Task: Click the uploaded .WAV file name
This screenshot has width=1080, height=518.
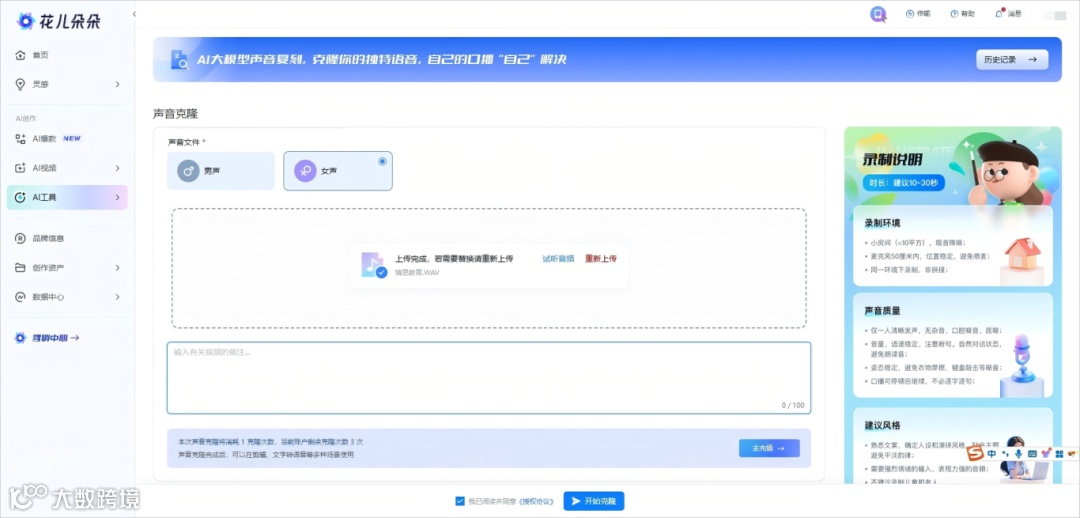Action: click(417, 273)
